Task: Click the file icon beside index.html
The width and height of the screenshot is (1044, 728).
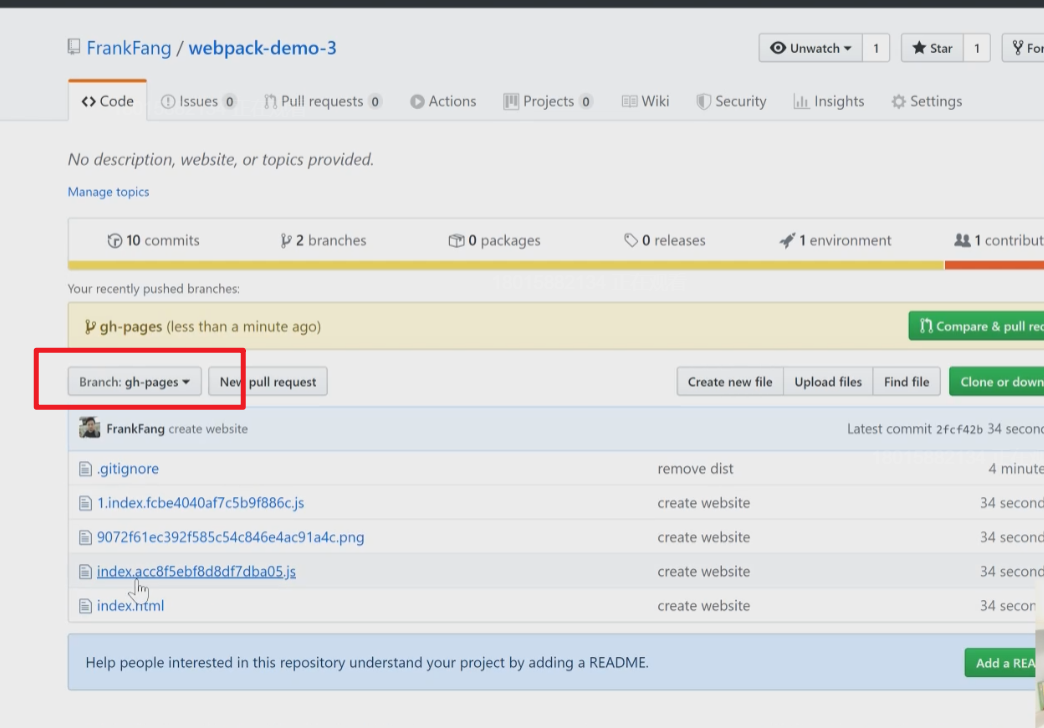Action: pos(85,606)
